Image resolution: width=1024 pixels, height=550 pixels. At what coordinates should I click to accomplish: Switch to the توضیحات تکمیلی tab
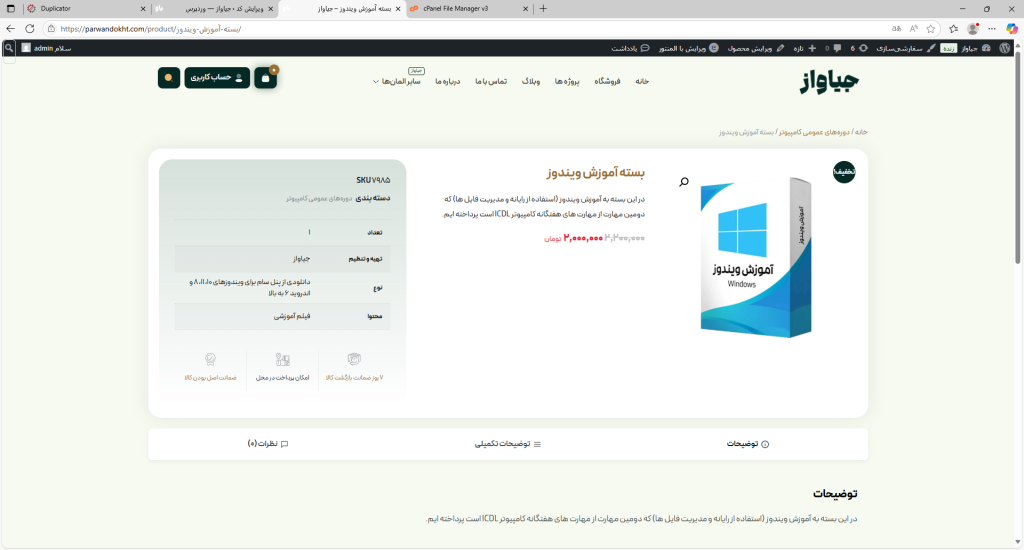(508, 443)
